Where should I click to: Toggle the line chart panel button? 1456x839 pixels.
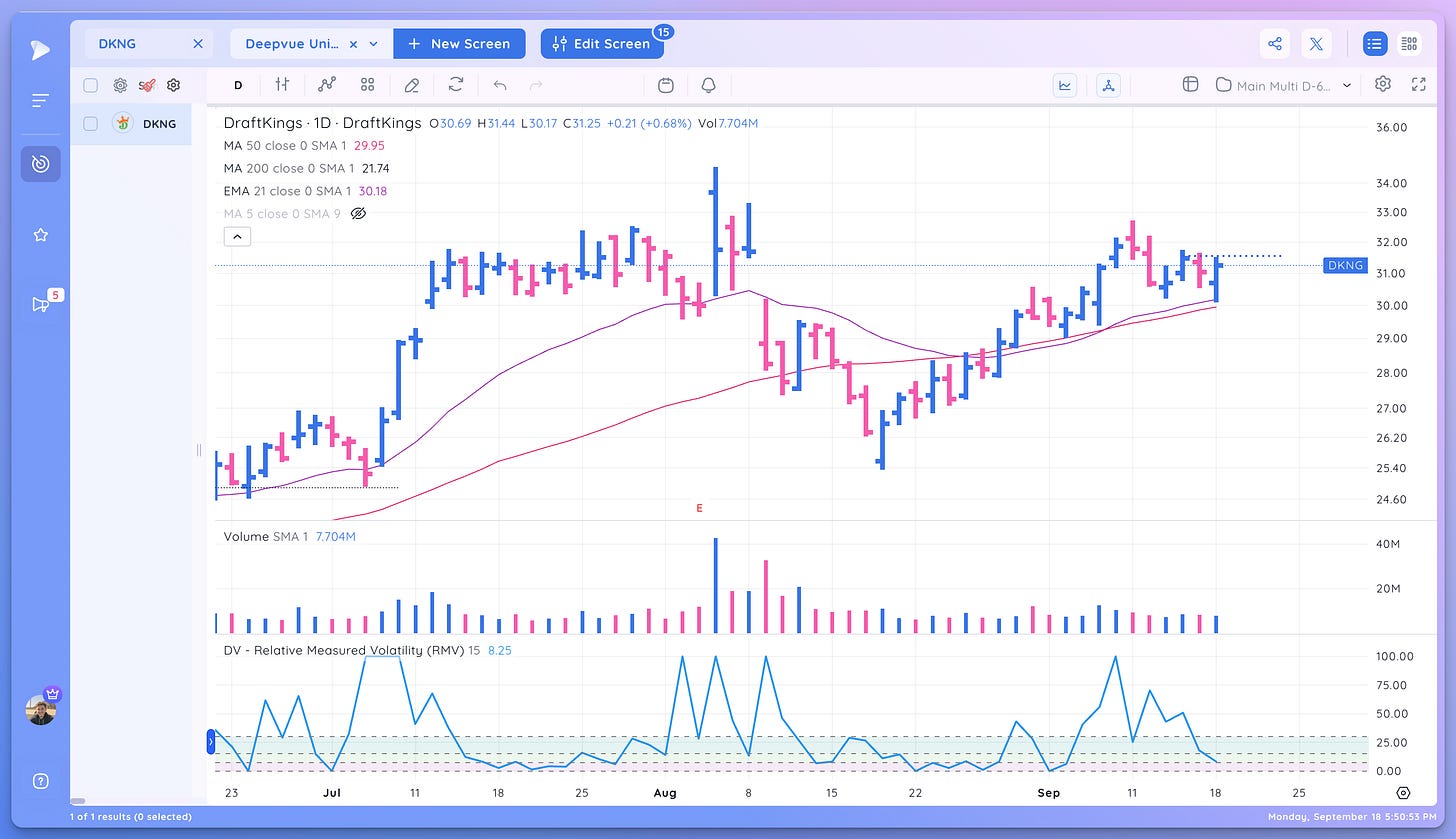click(x=1065, y=85)
